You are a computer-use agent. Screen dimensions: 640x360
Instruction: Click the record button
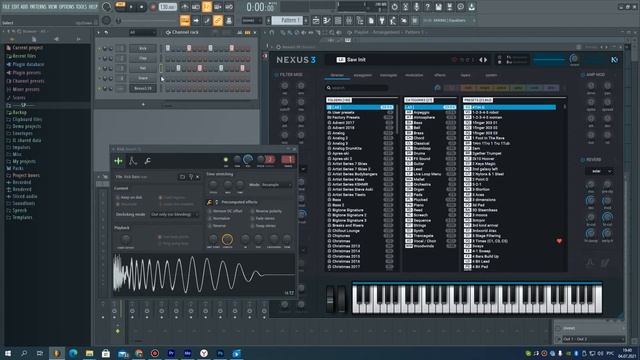[x=153, y=7]
